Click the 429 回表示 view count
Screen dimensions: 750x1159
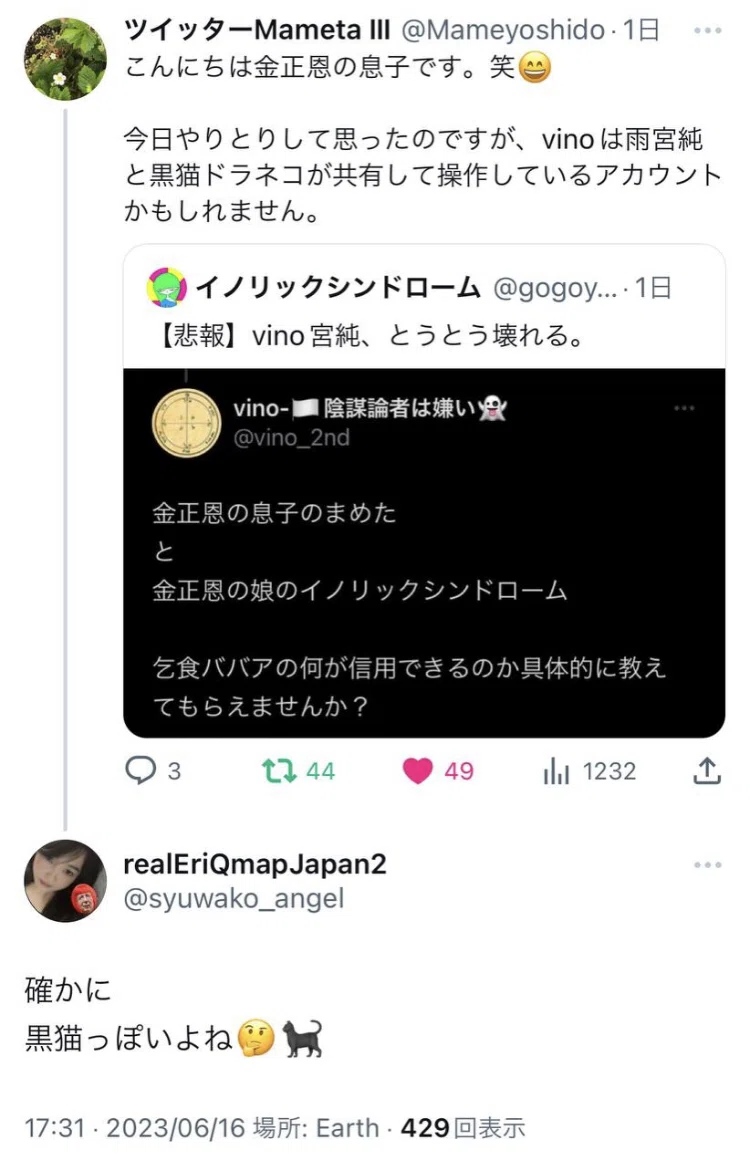pyautogui.click(x=463, y=1128)
